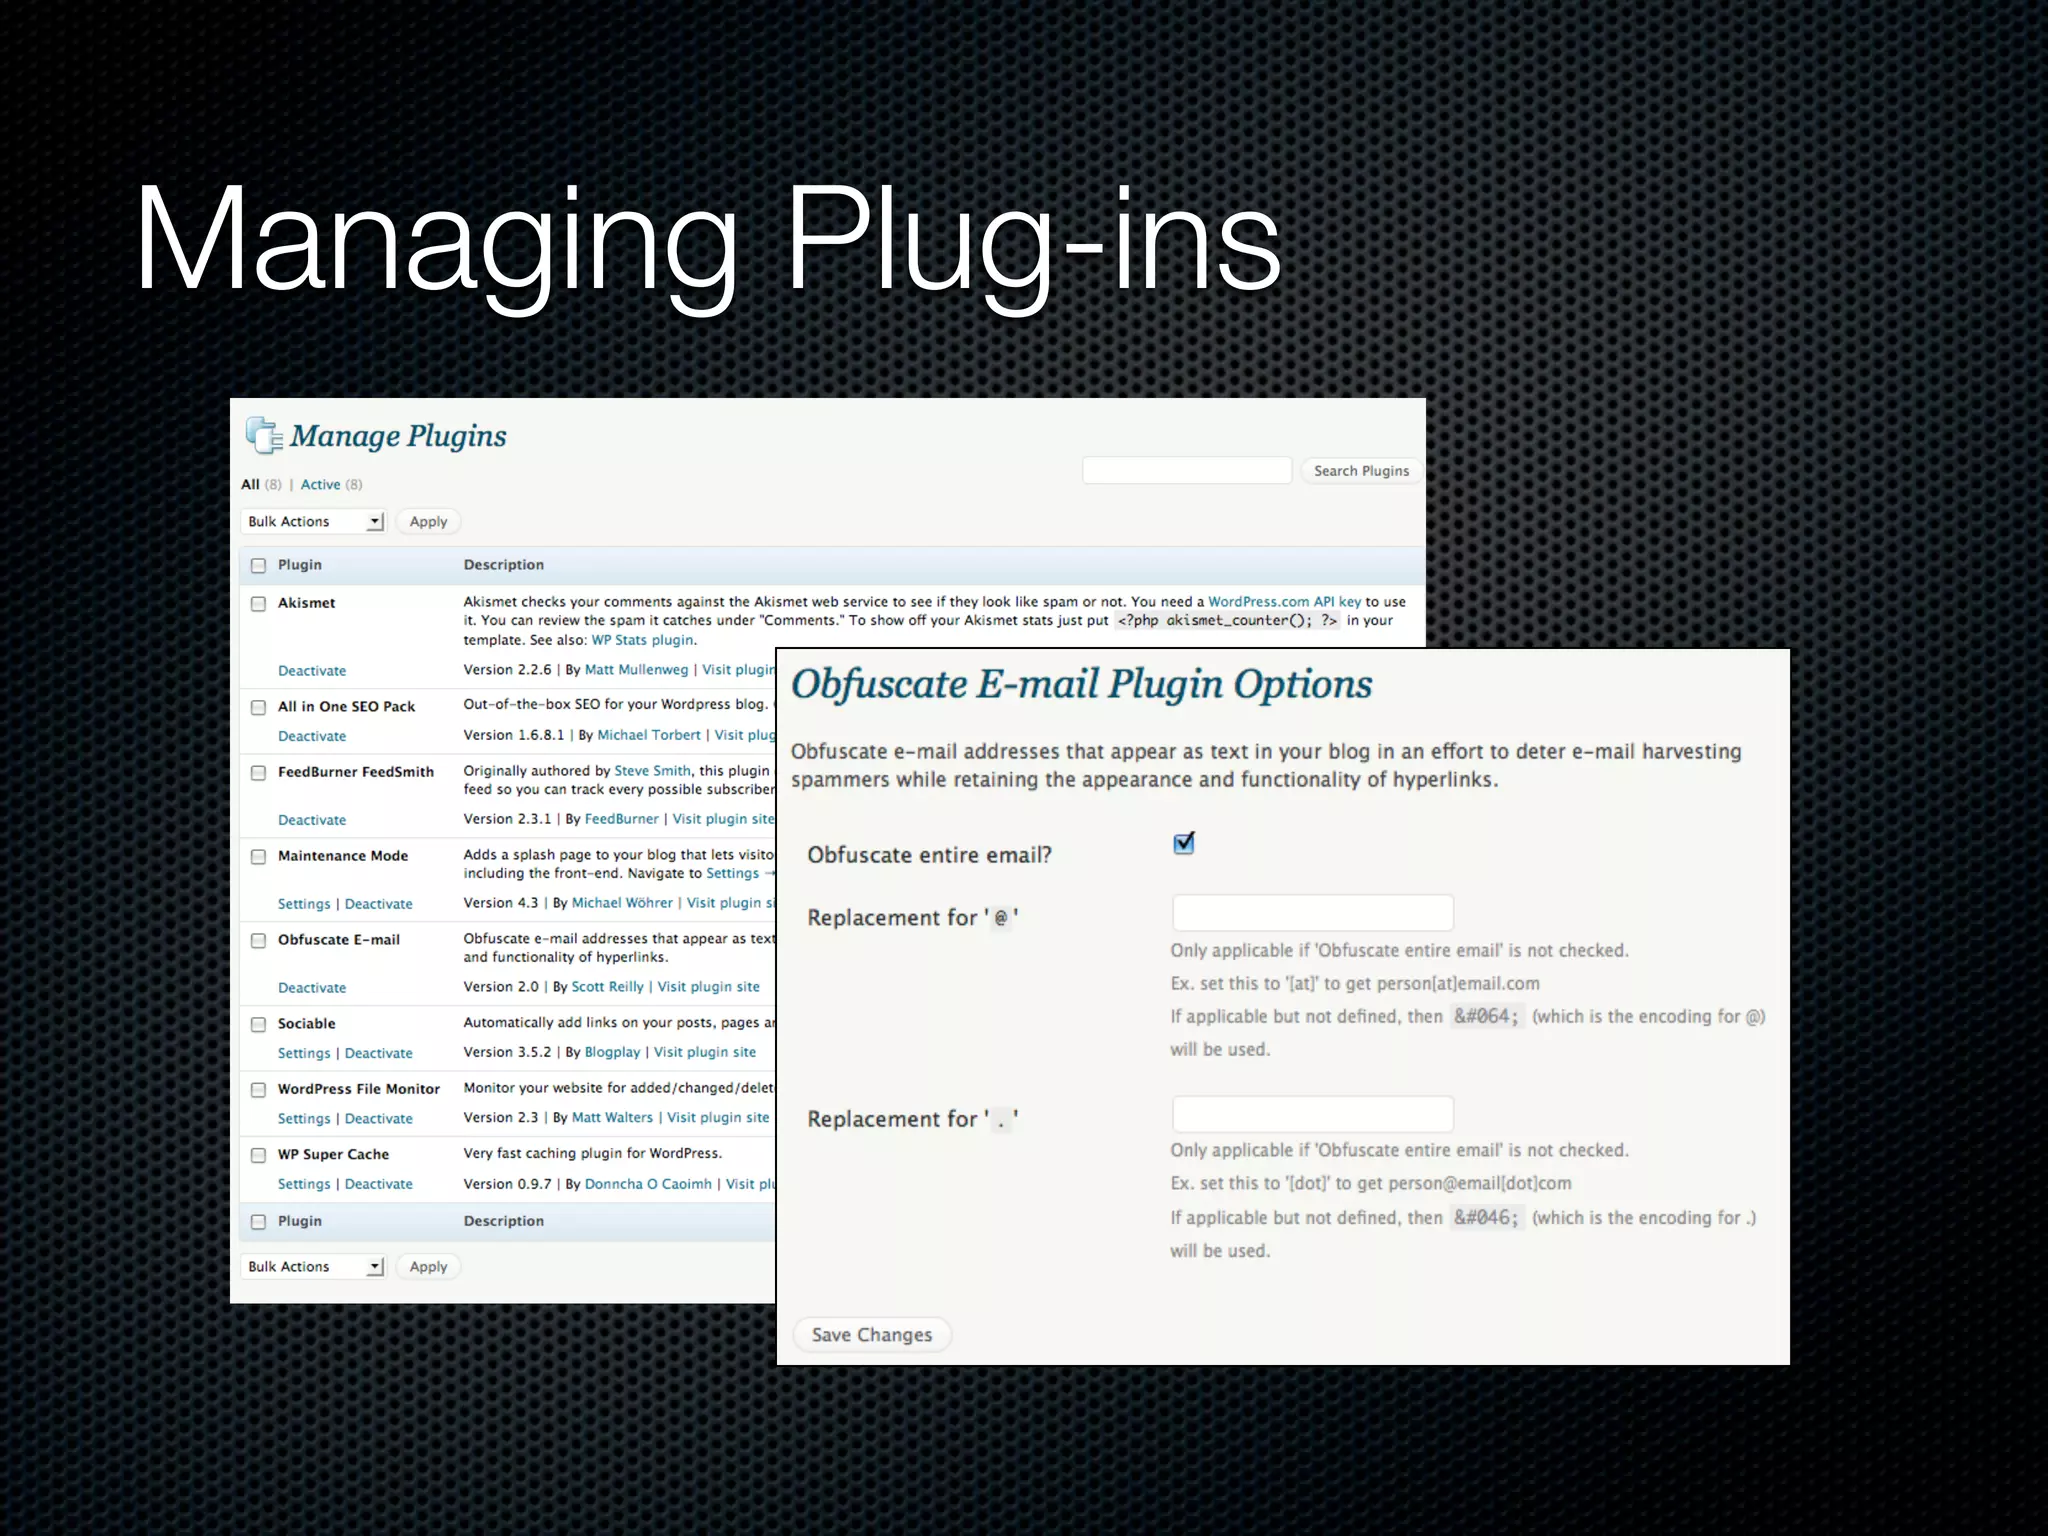This screenshot has height=1536, width=2048.
Task: Click the bottom Apply button
Action: pos(428,1267)
